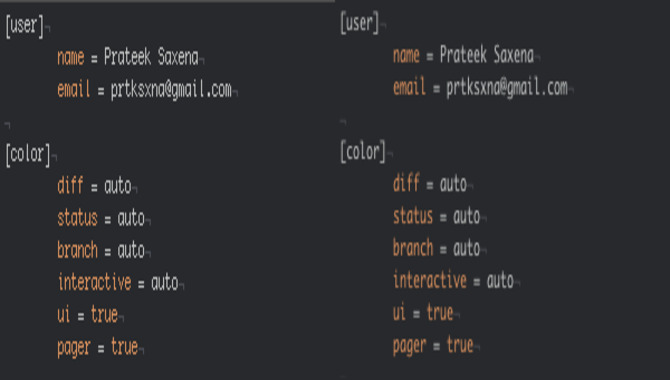Click the 'status' key in left pane
Screen dimensions: 670x380
(77, 218)
